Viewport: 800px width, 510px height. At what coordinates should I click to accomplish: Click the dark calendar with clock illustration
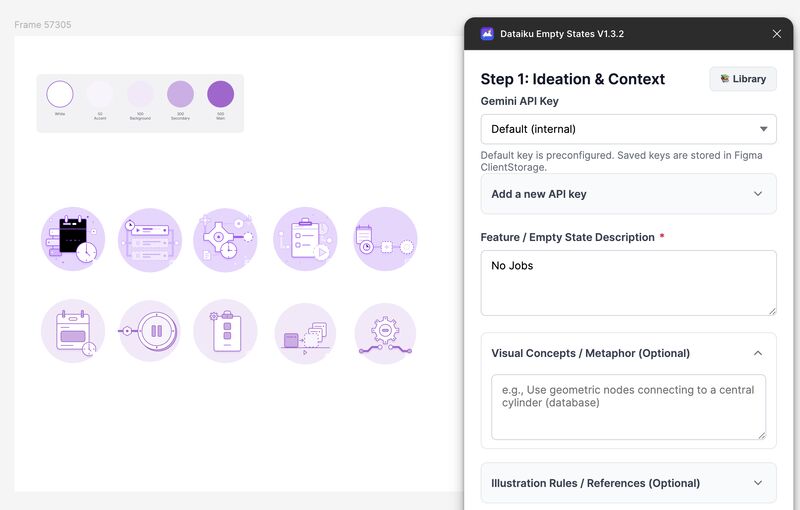[x=73, y=239]
